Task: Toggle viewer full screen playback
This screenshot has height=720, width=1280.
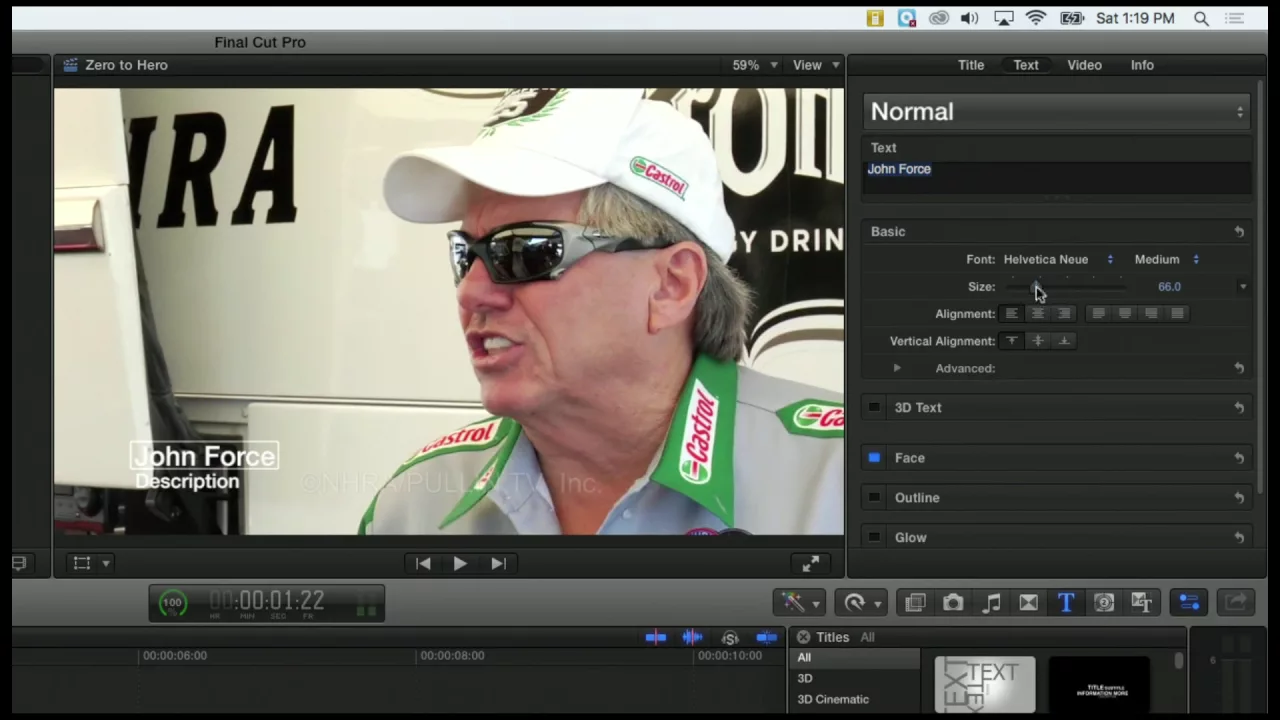Action: tap(811, 564)
